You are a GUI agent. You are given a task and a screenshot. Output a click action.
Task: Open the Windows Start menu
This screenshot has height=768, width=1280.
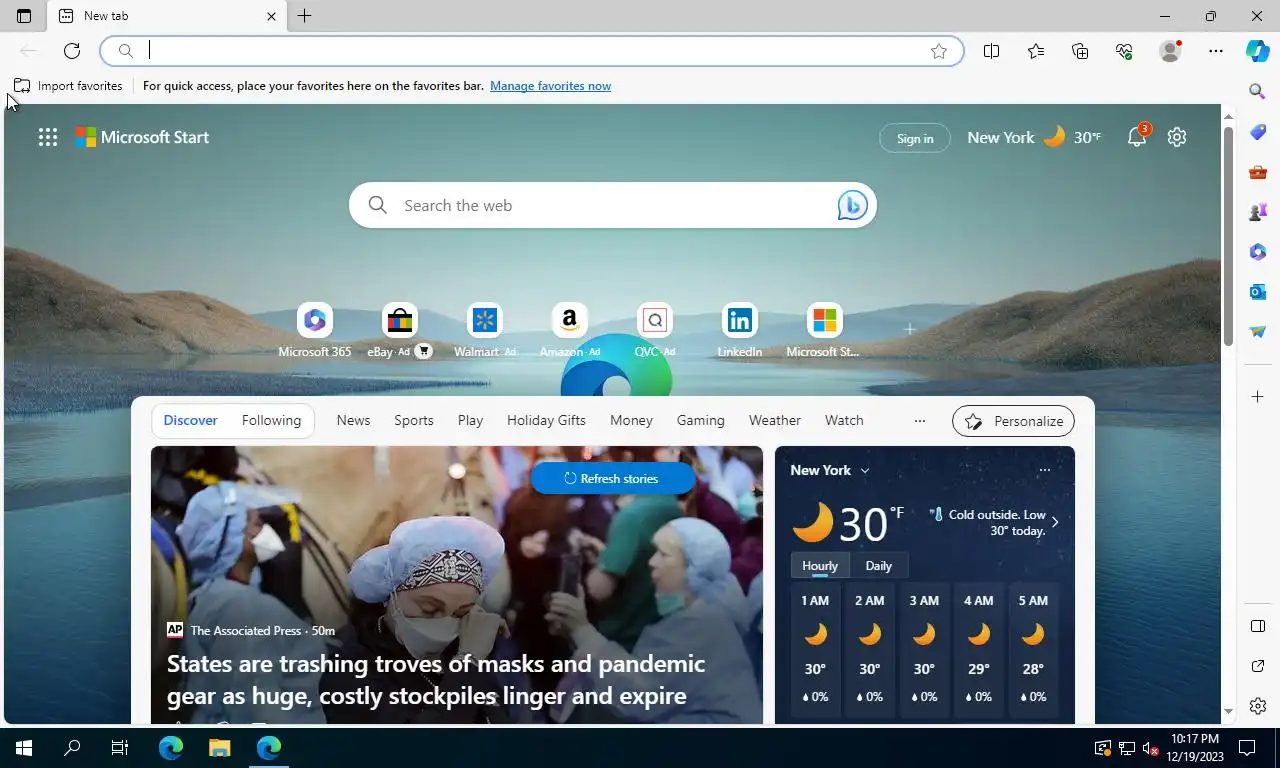click(x=24, y=748)
